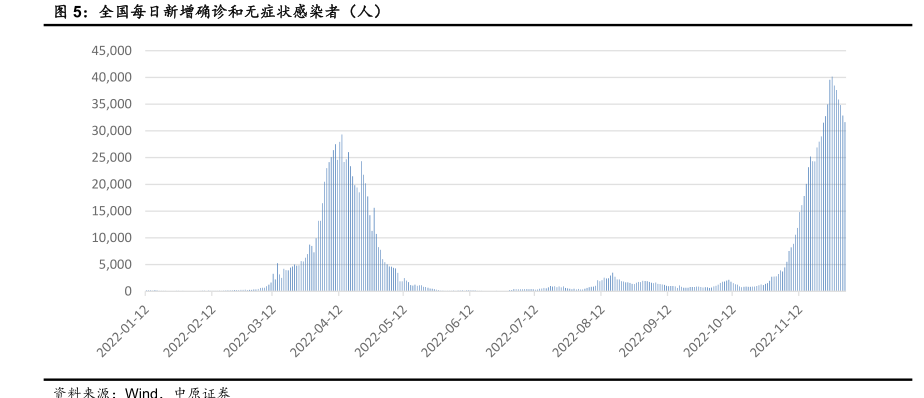Click the 2022-01-12 date label
The height and width of the screenshot is (398, 924).
pos(123,330)
